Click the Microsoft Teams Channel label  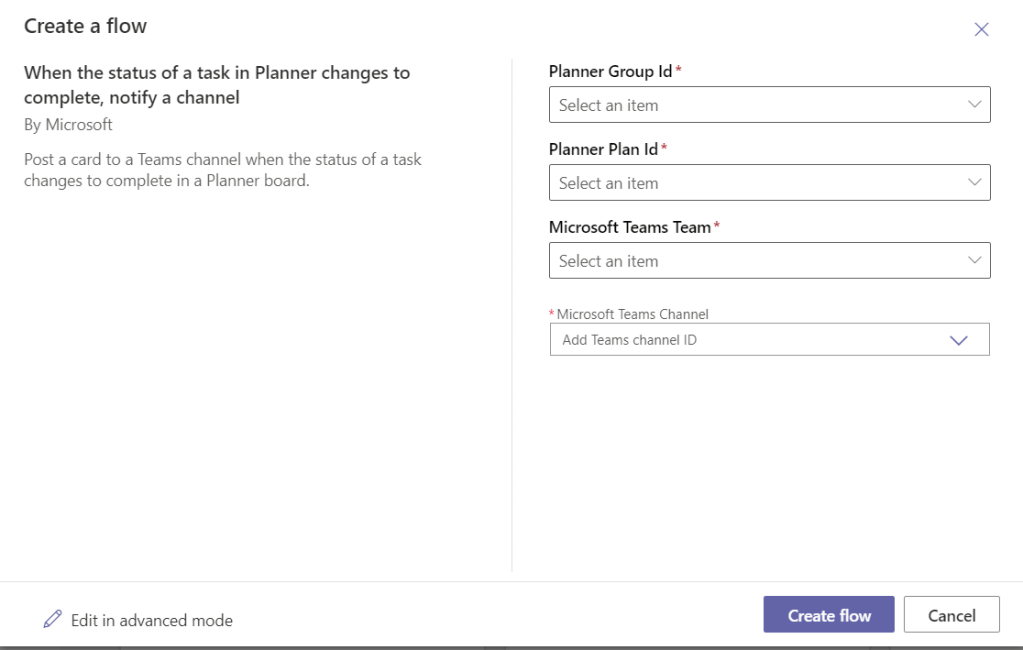tap(632, 314)
